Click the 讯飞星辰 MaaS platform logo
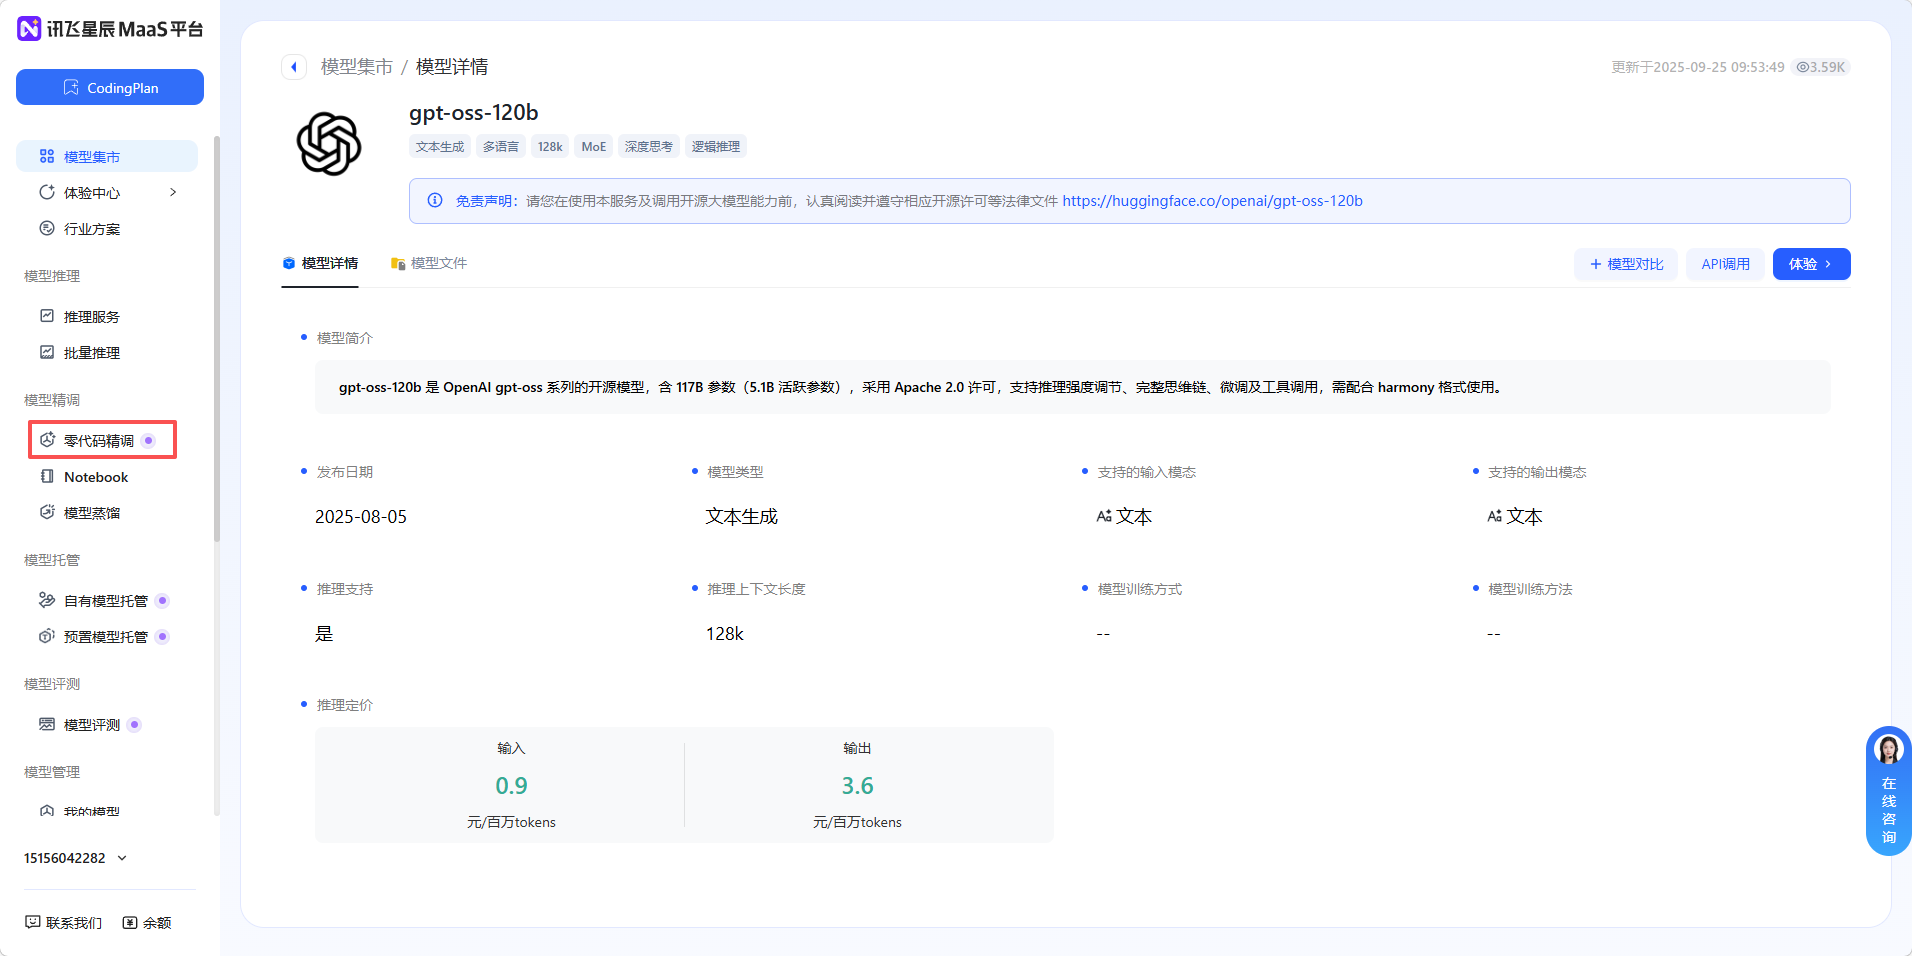This screenshot has height=956, width=1912. pyautogui.click(x=110, y=29)
